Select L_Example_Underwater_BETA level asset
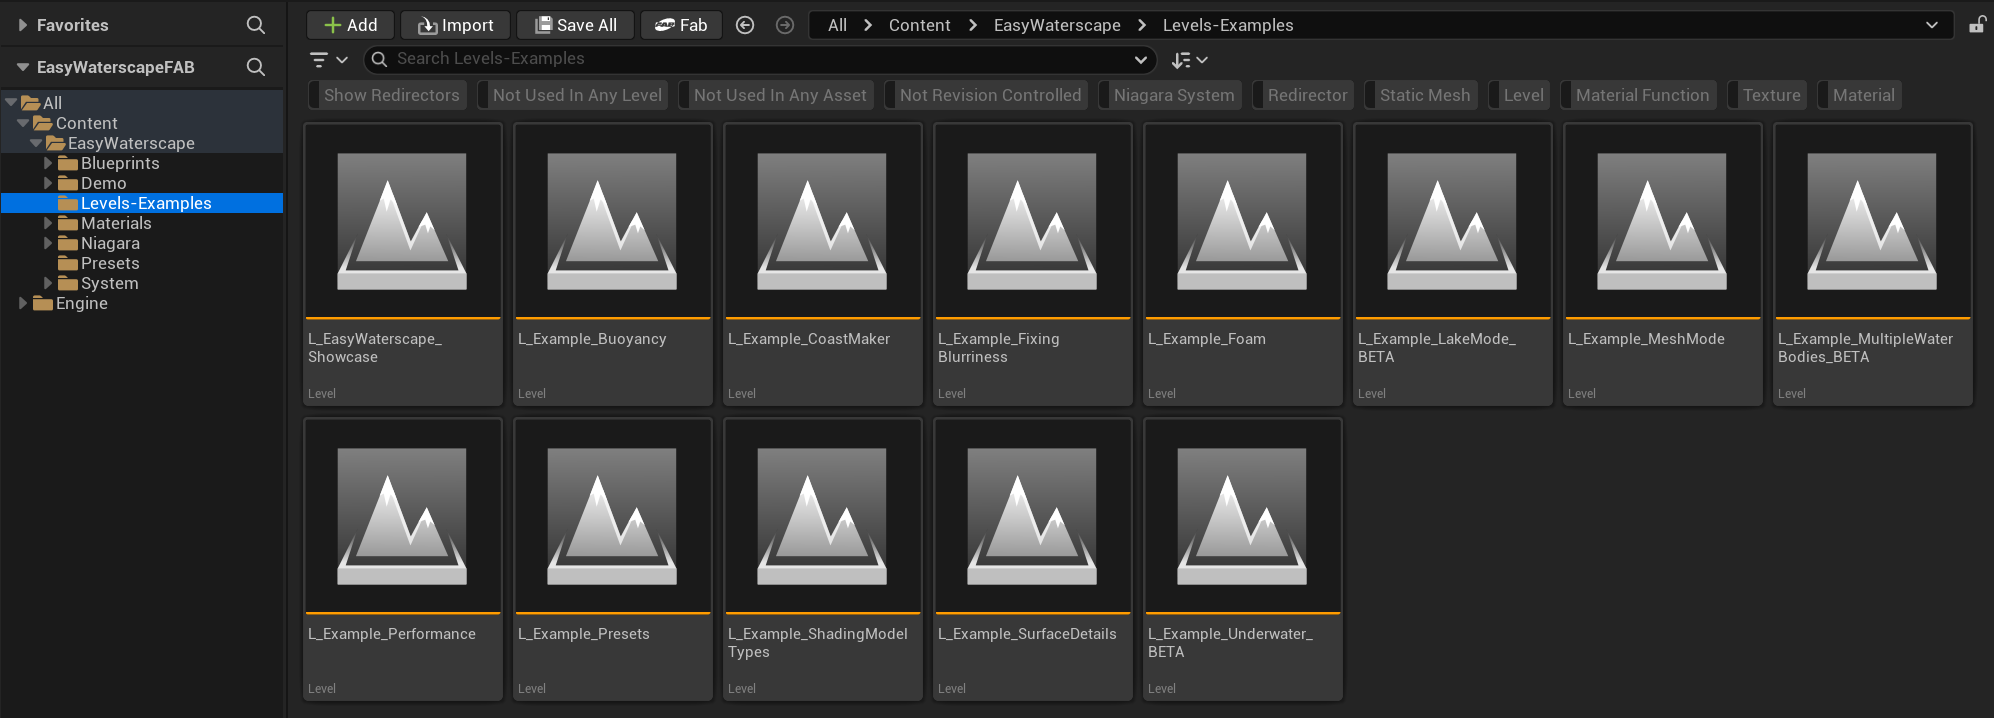 1243,559
